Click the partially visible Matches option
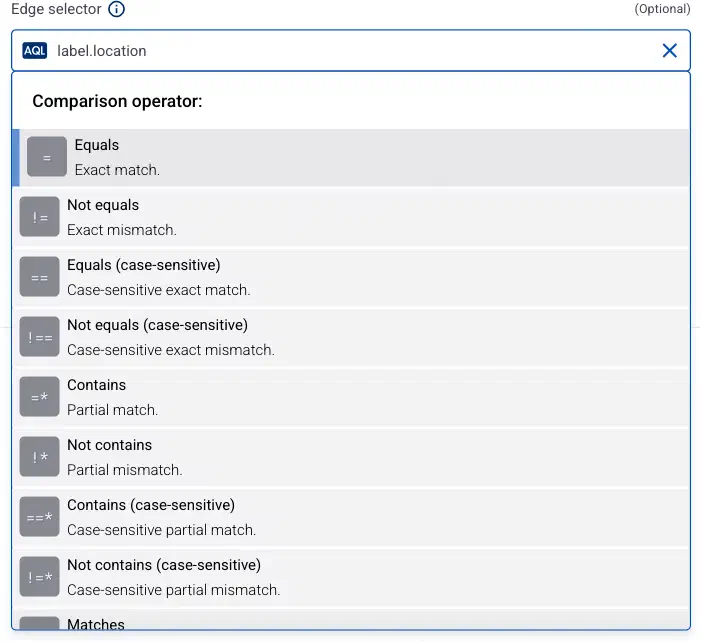This screenshot has height=643, width=702. click(351, 619)
